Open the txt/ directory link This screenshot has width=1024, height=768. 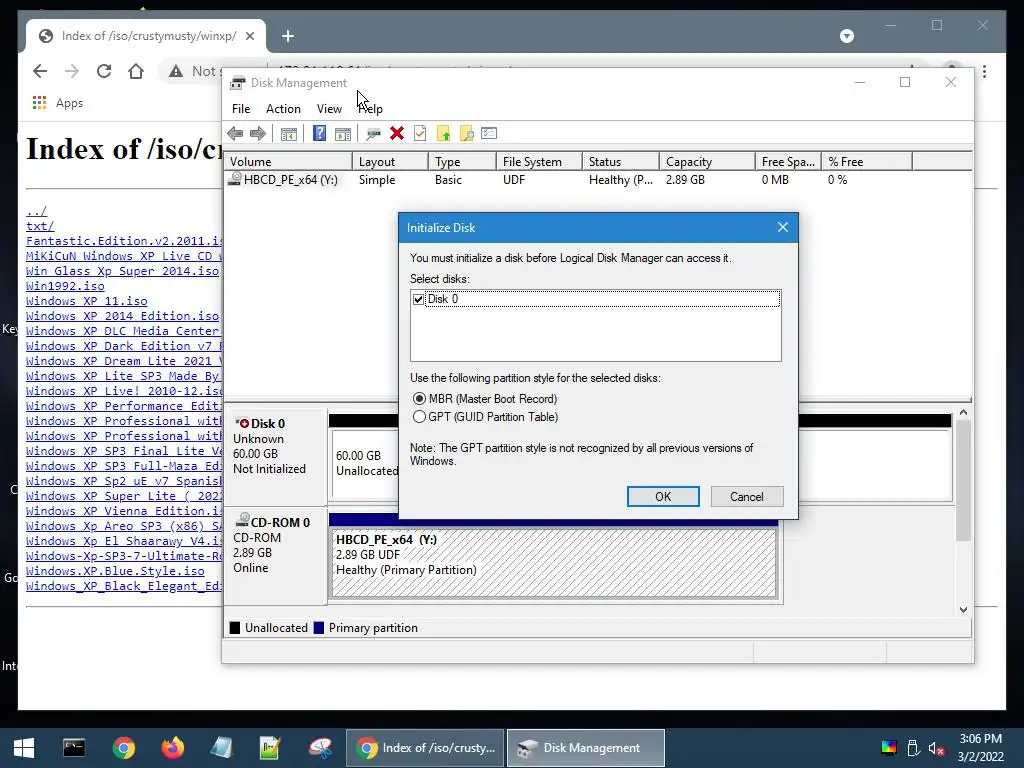(x=40, y=226)
